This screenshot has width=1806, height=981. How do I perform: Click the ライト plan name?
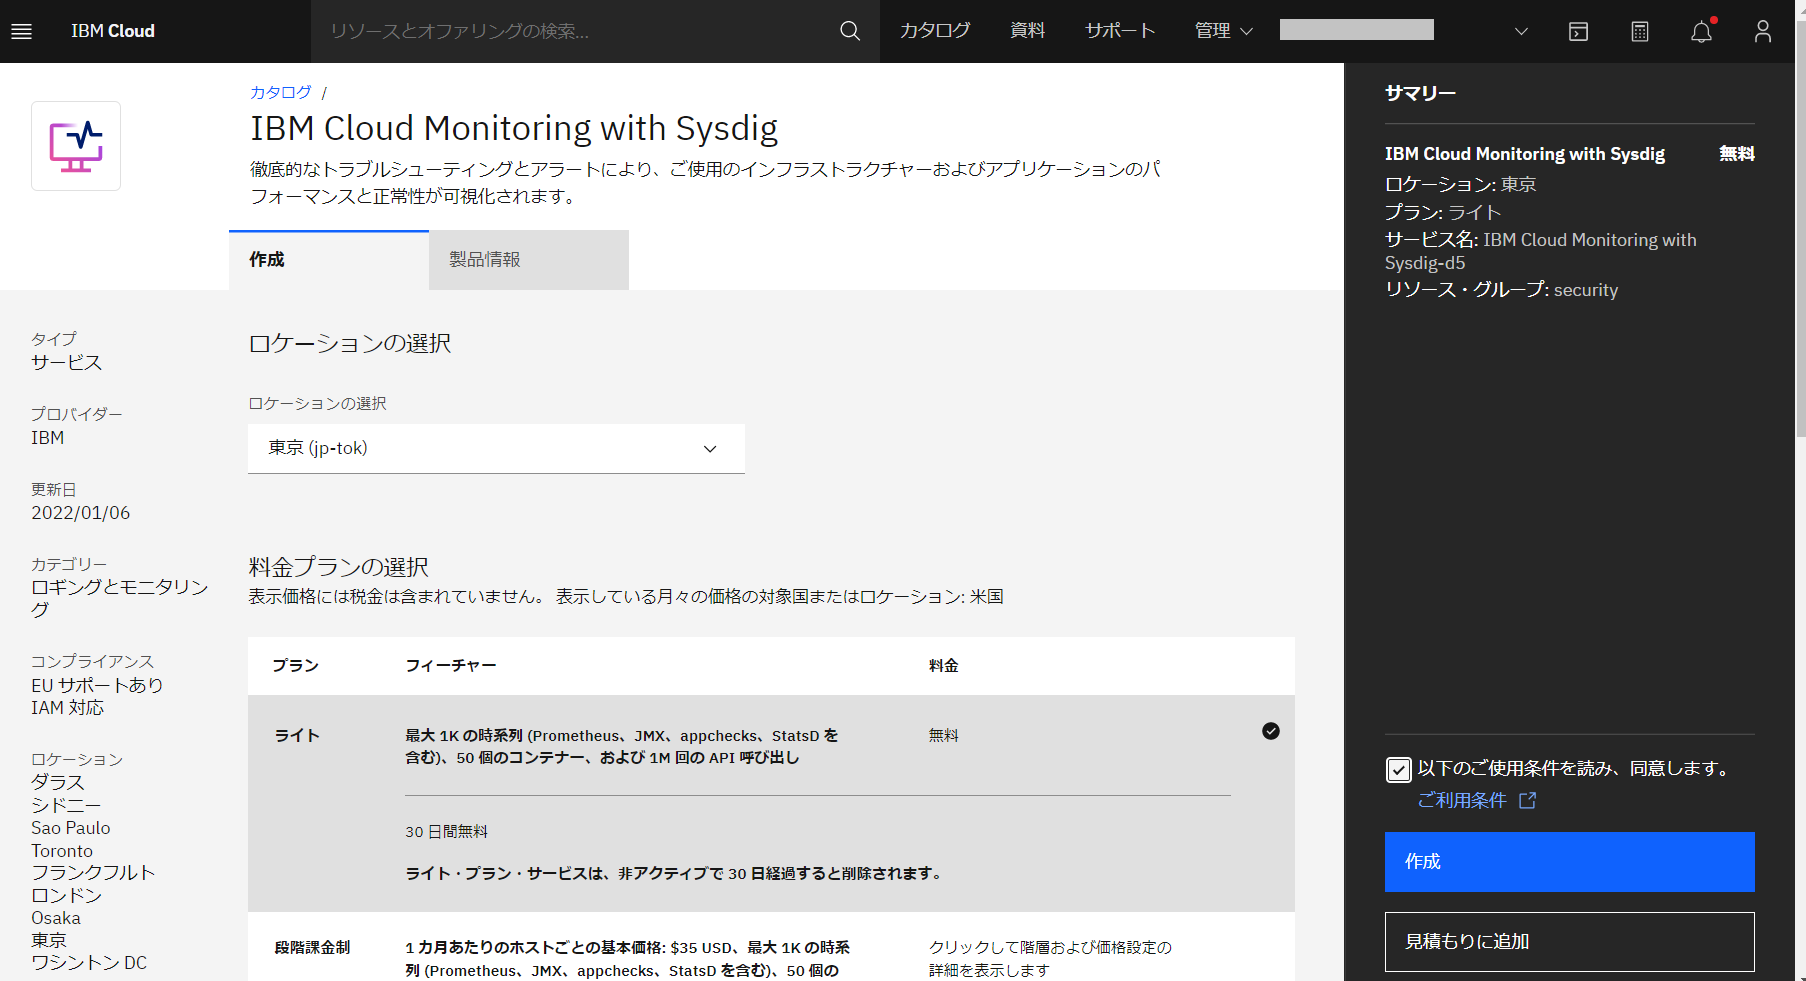coord(297,736)
